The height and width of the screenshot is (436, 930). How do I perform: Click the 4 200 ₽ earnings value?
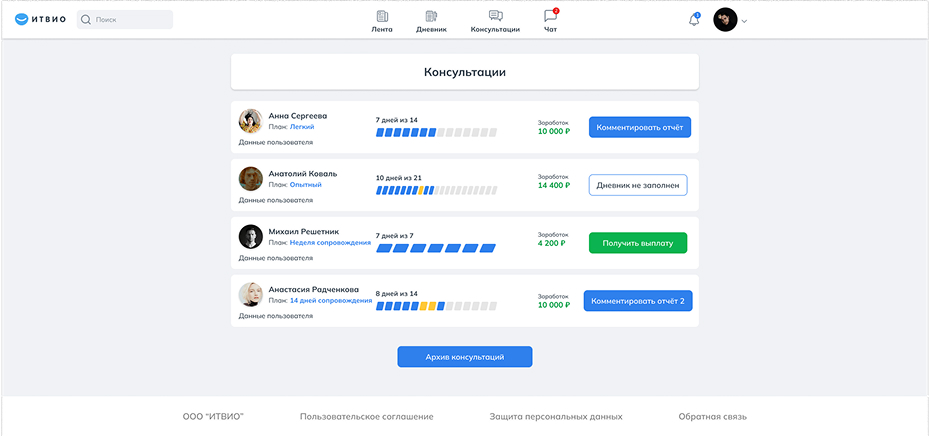(x=552, y=243)
